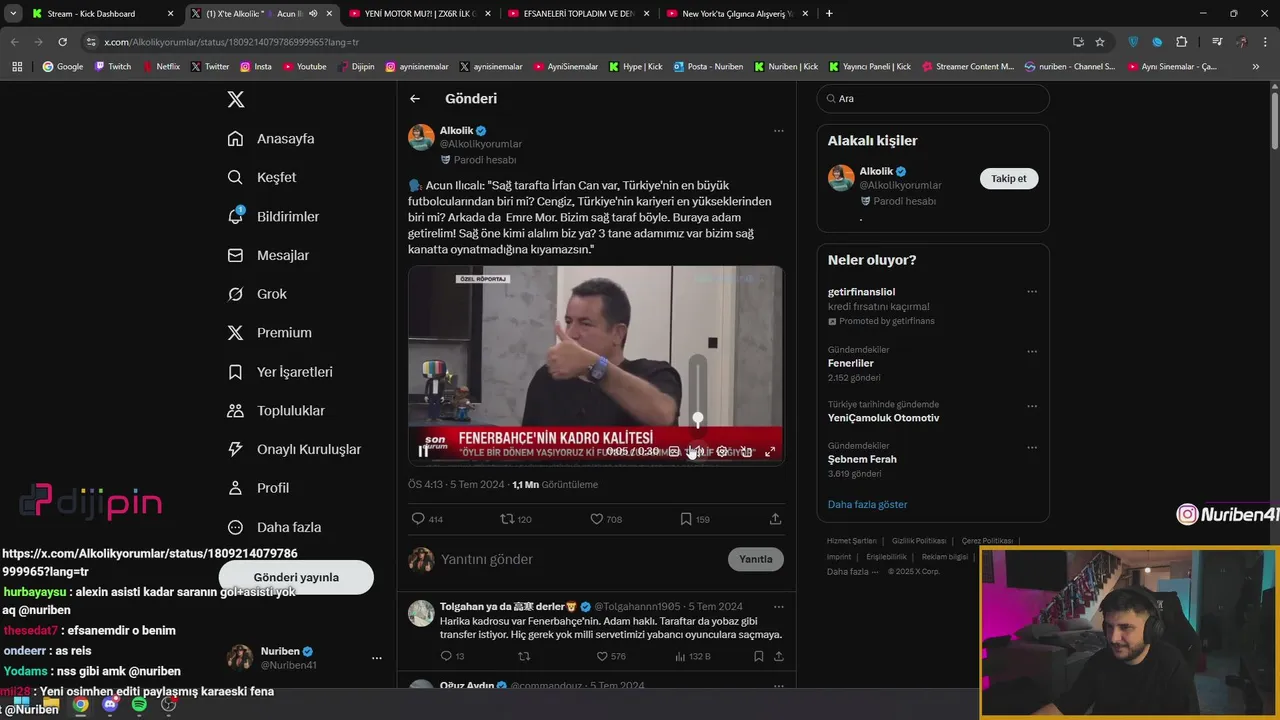Open more options on Alkolik's post
This screenshot has width=1280, height=720.
click(778, 131)
